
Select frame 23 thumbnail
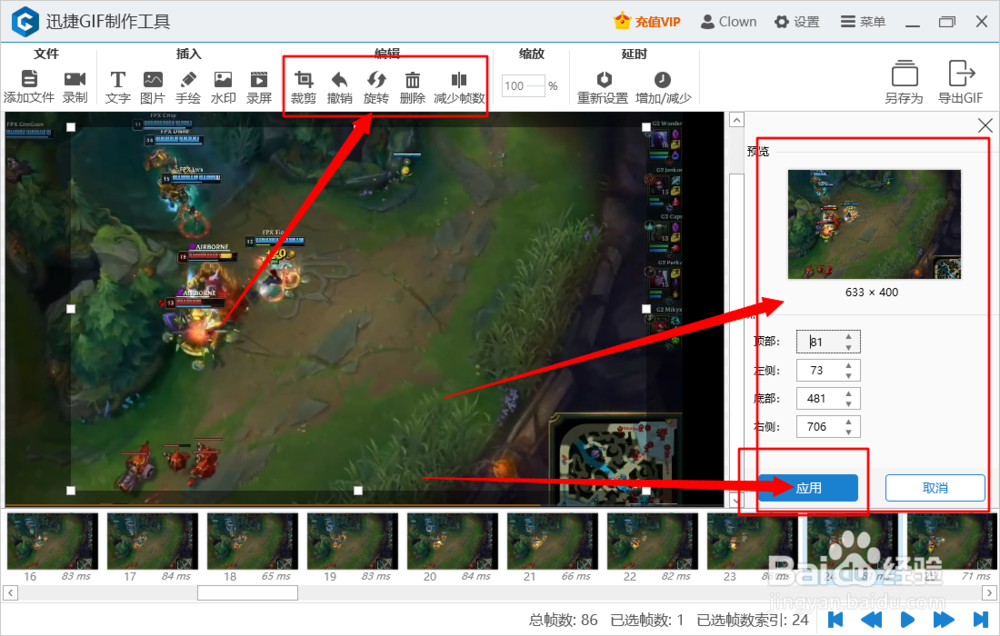coord(753,541)
